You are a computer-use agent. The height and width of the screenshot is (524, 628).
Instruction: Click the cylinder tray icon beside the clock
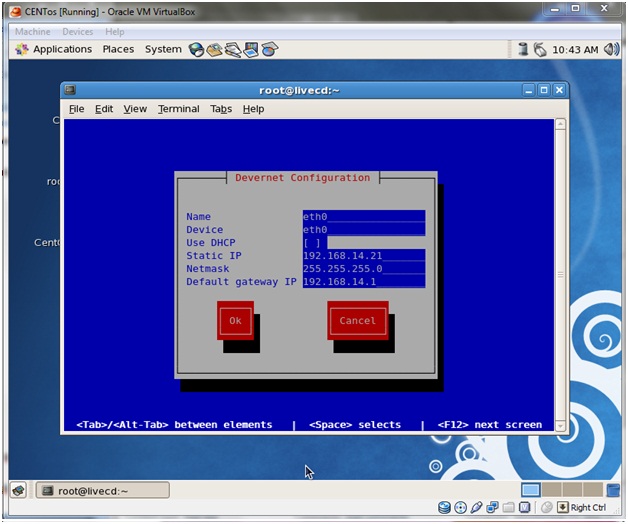523,49
